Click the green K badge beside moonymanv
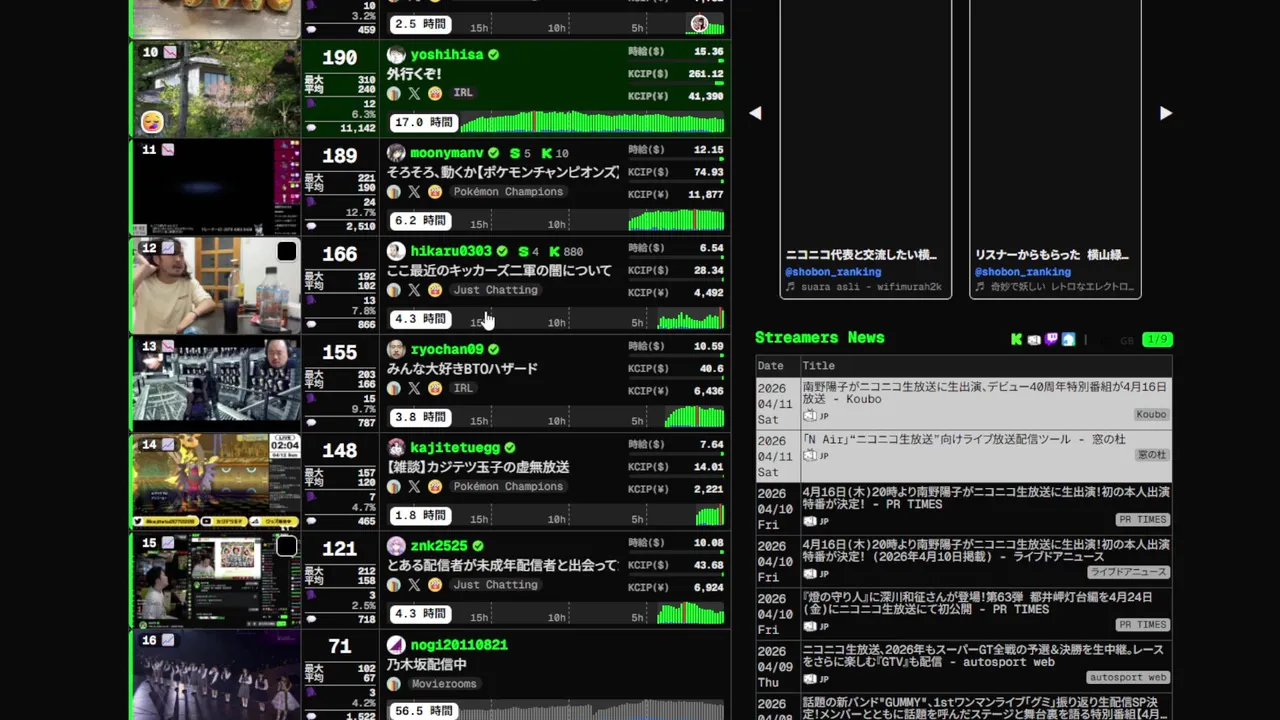Viewport: 1280px width, 720px height. (x=547, y=153)
